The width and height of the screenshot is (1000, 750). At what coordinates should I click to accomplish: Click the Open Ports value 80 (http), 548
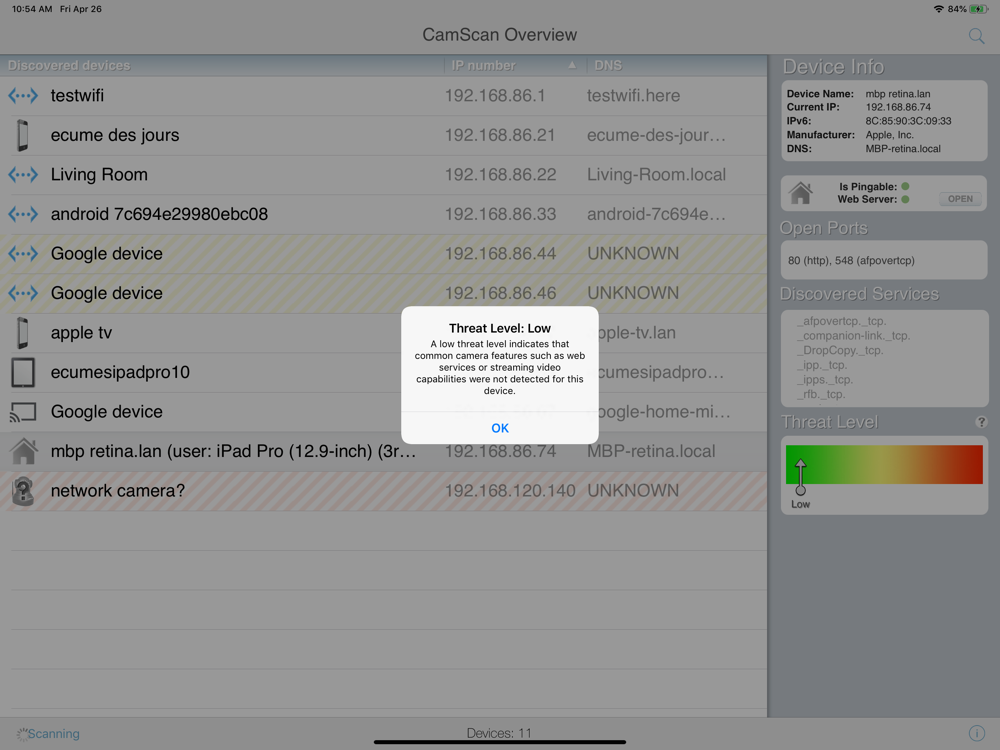point(851,260)
